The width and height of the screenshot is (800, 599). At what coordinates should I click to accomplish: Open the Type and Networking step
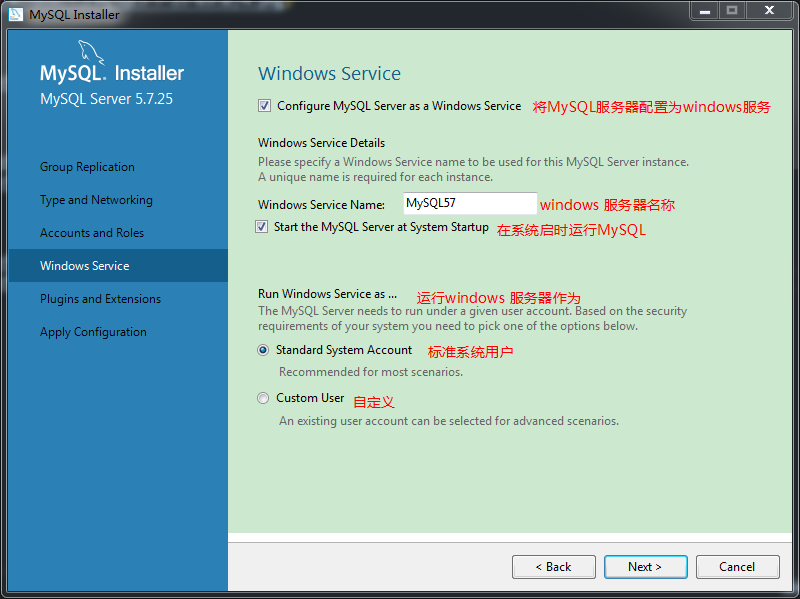pyautogui.click(x=96, y=200)
